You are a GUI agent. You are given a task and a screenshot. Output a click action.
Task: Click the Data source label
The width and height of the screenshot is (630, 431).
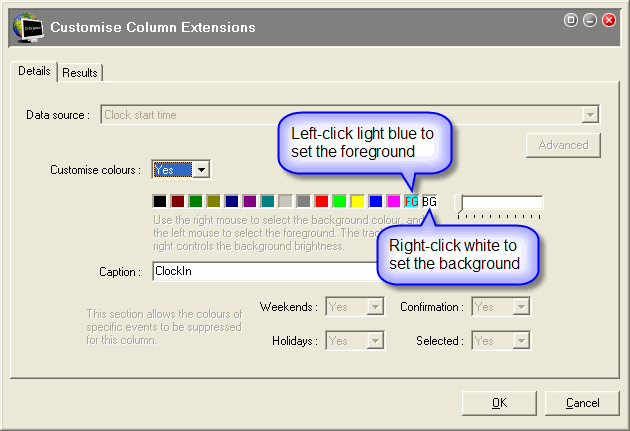pyautogui.click(x=58, y=115)
